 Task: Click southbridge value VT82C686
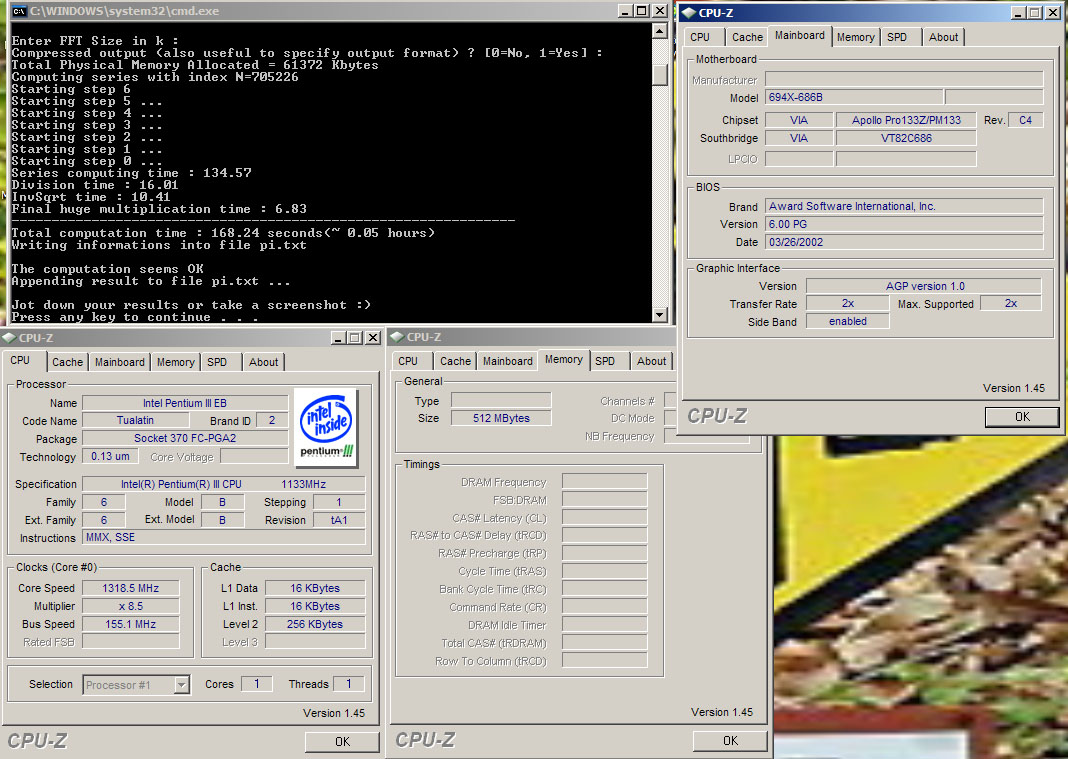pos(906,138)
